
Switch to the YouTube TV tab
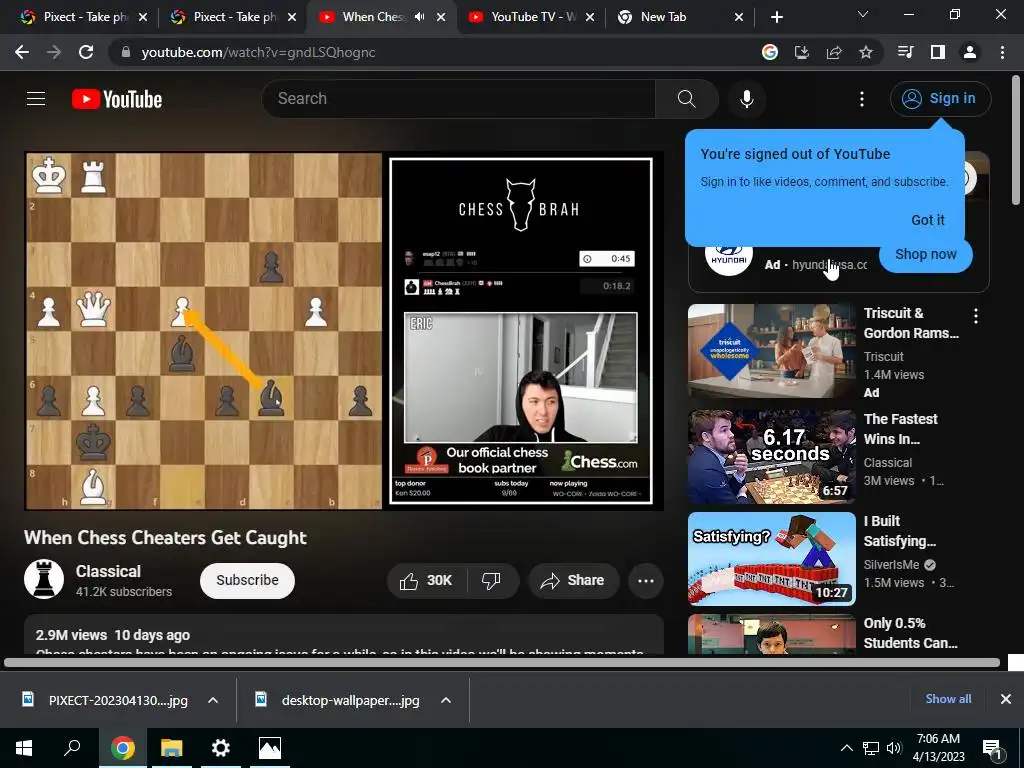point(533,17)
